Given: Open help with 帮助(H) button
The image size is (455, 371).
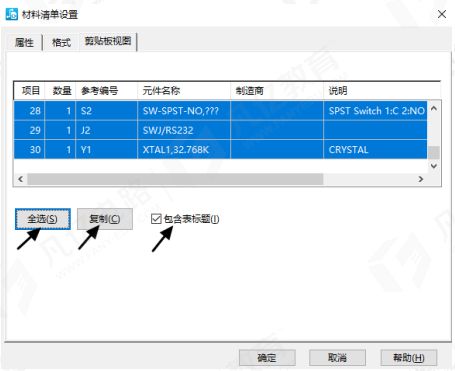Looking at the screenshot, I should [x=409, y=358].
